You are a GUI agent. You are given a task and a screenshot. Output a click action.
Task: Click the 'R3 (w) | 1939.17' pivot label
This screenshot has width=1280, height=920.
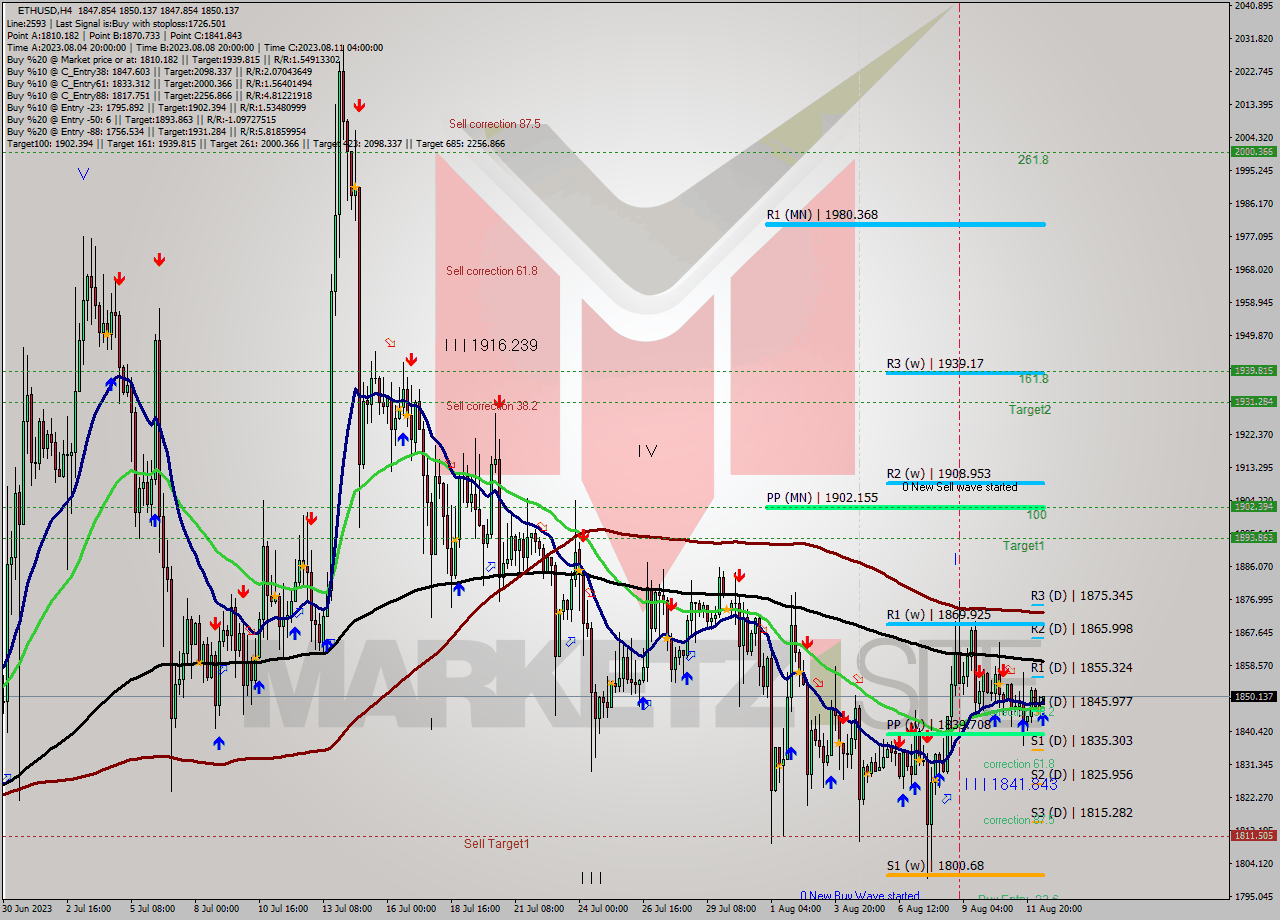tap(935, 364)
